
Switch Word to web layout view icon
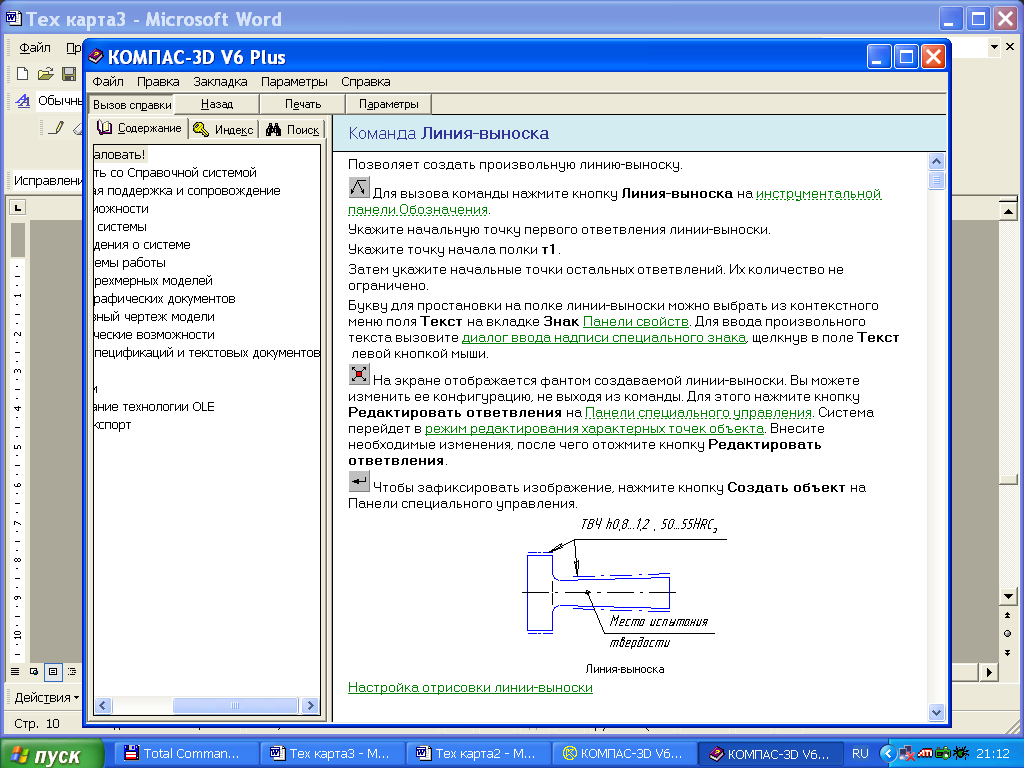(33, 671)
